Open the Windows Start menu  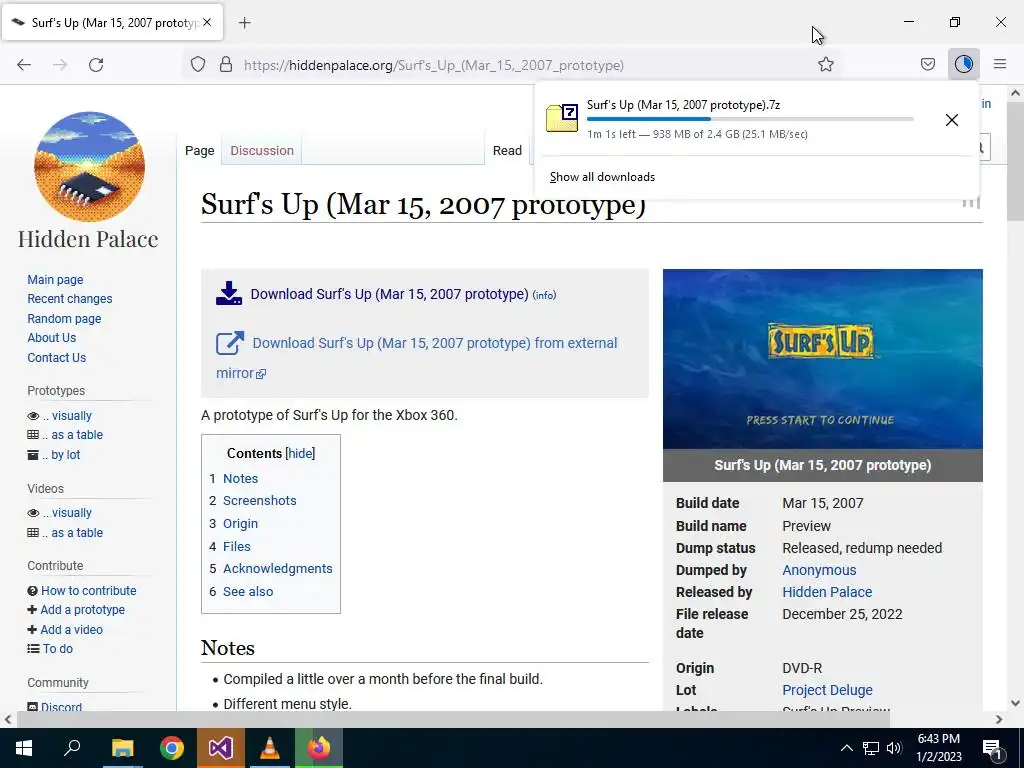pos(24,748)
